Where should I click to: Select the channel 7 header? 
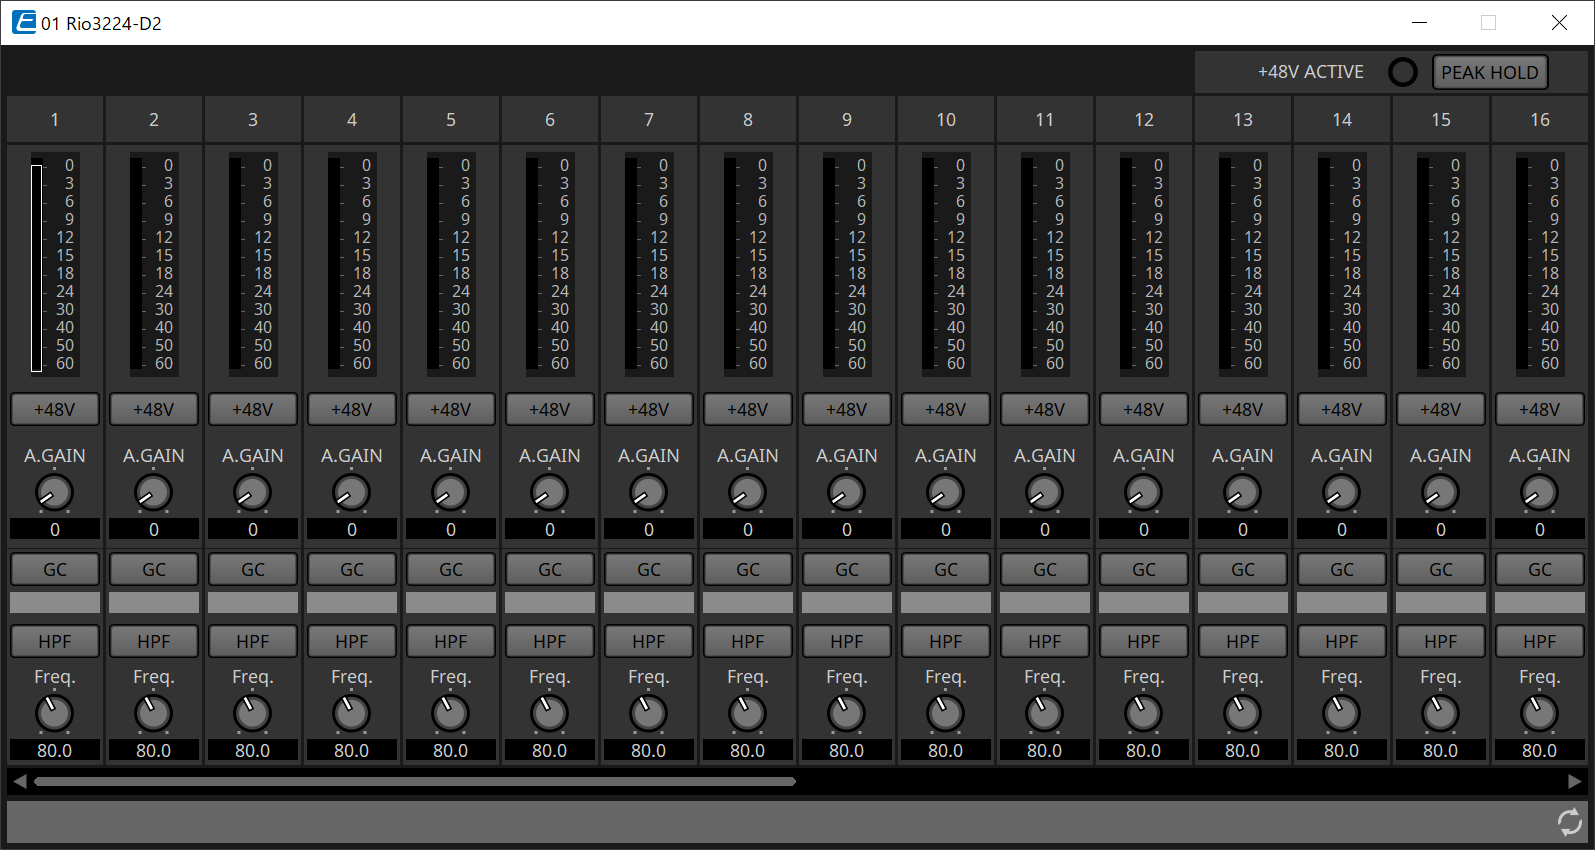point(649,120)
